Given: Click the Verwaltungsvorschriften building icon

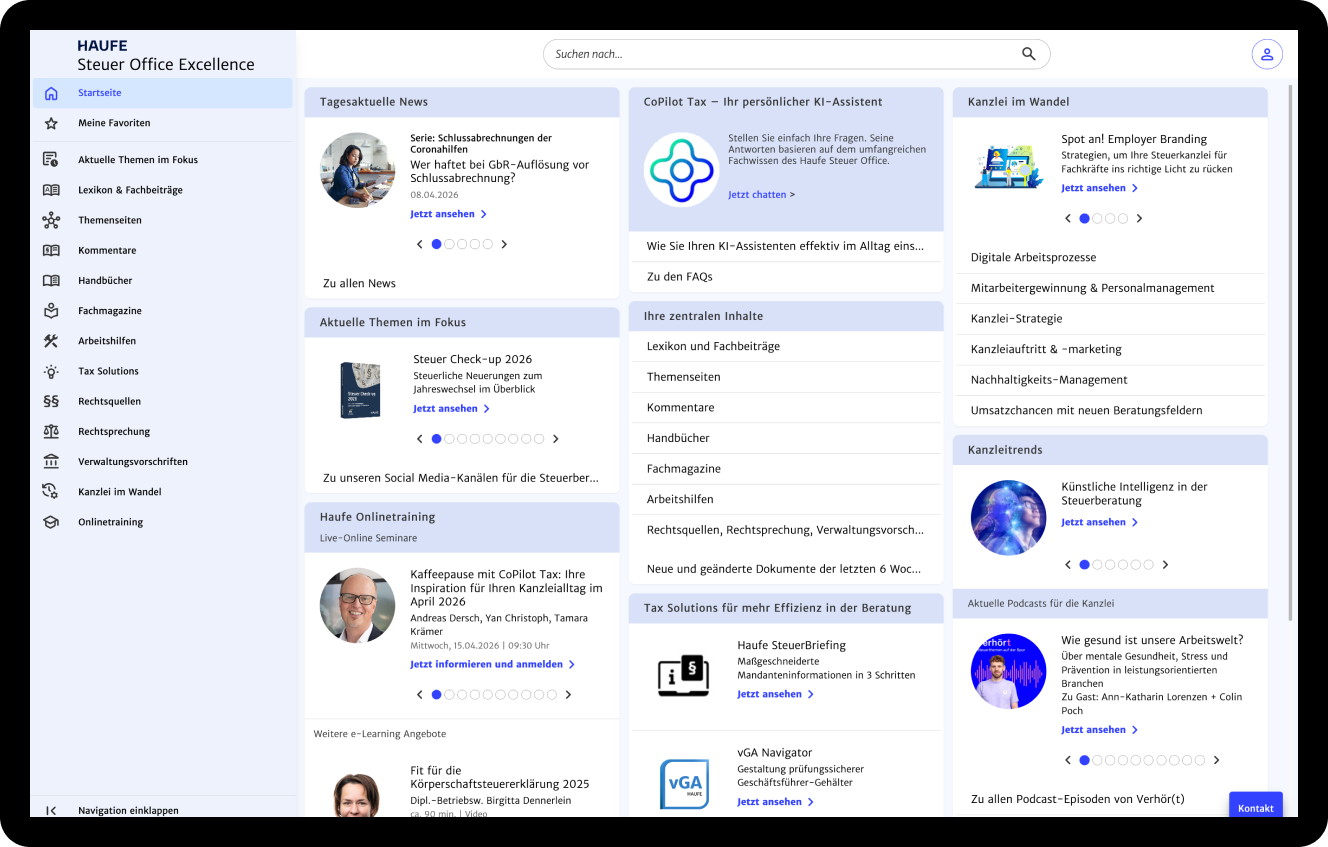Looking at the screenshot, I should pos(51,462).
